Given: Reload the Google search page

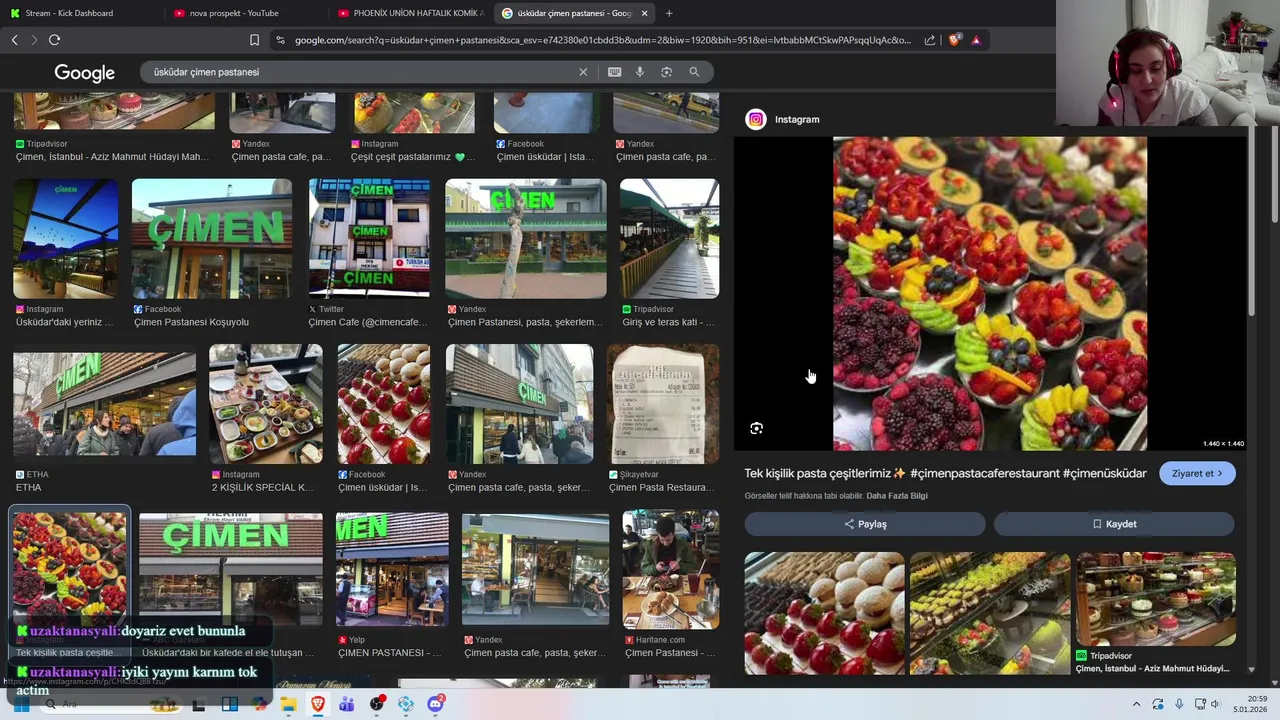Looking at the screenshot, I should pyautogui.click(x=54, y=40).
